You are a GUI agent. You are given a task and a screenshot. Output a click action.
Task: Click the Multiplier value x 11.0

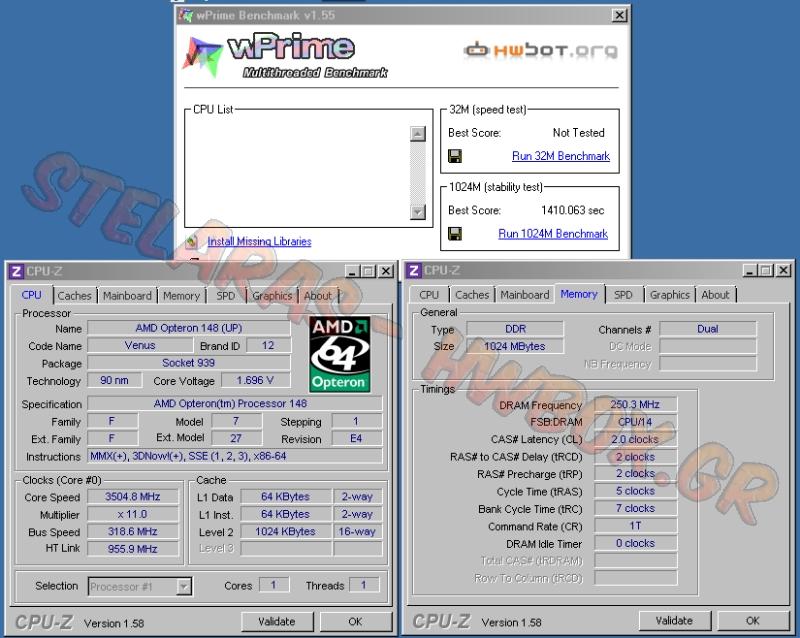point(133,514)
